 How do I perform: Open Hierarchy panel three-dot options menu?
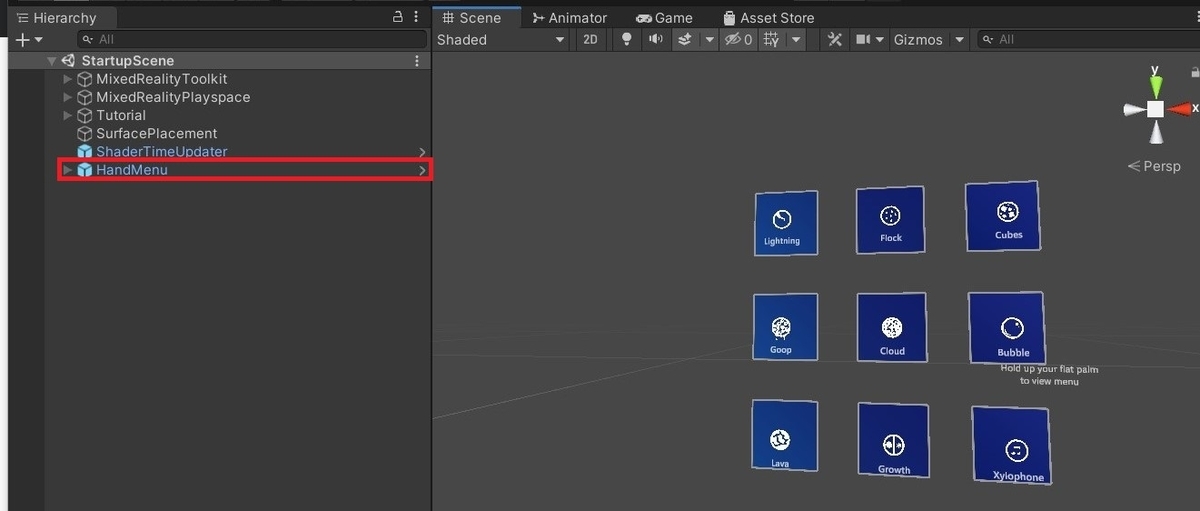pos(417,17)
